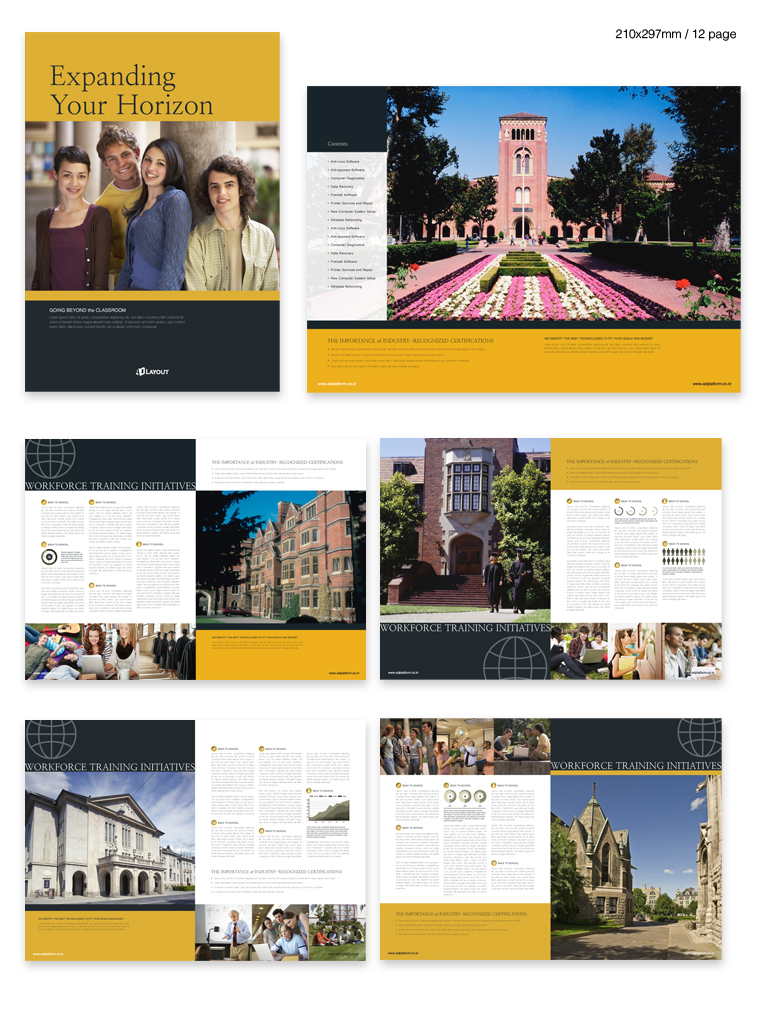Open the photo of friends lying with a guitar

tap(54, 651)
